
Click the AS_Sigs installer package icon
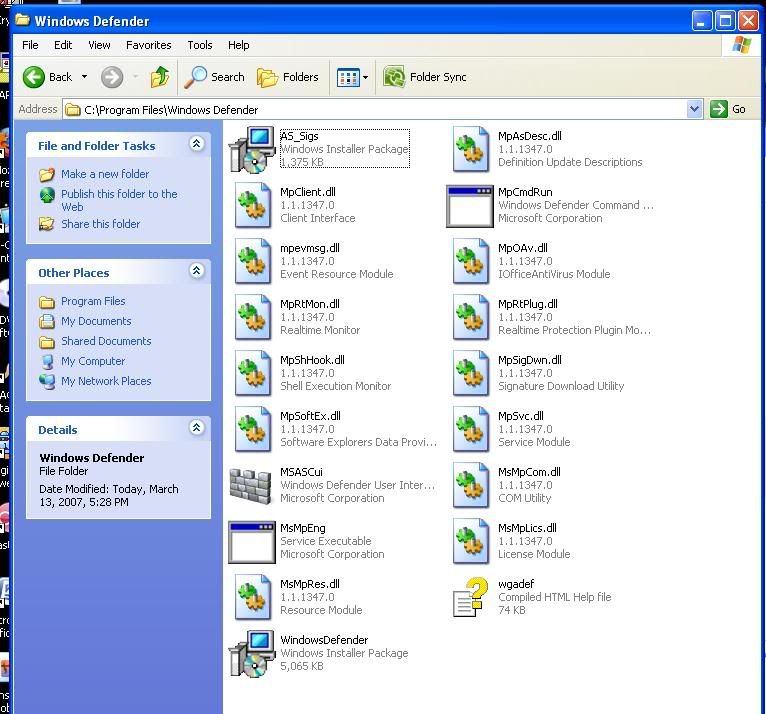click(x=252, y=149)
